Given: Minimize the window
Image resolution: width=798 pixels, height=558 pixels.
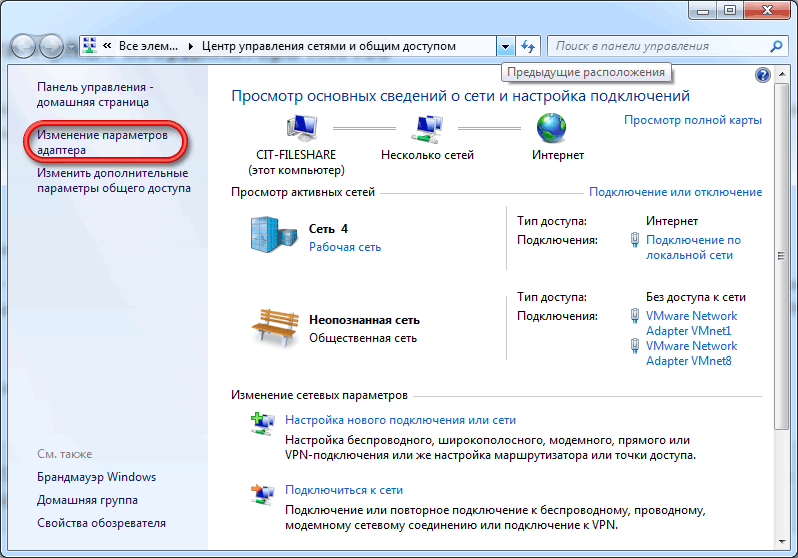Looking at the screenshot, I should [703, 10].
